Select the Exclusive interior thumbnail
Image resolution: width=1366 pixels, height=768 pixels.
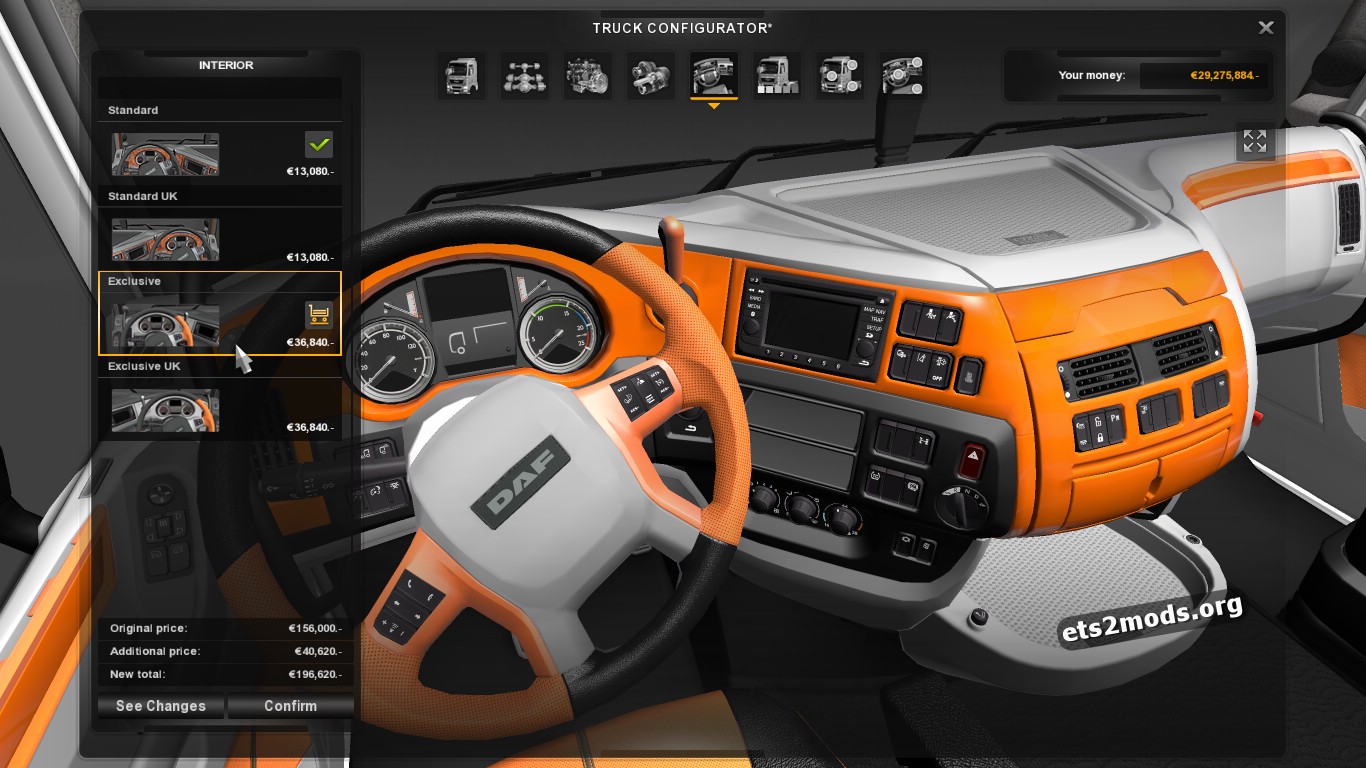(165, 325)
